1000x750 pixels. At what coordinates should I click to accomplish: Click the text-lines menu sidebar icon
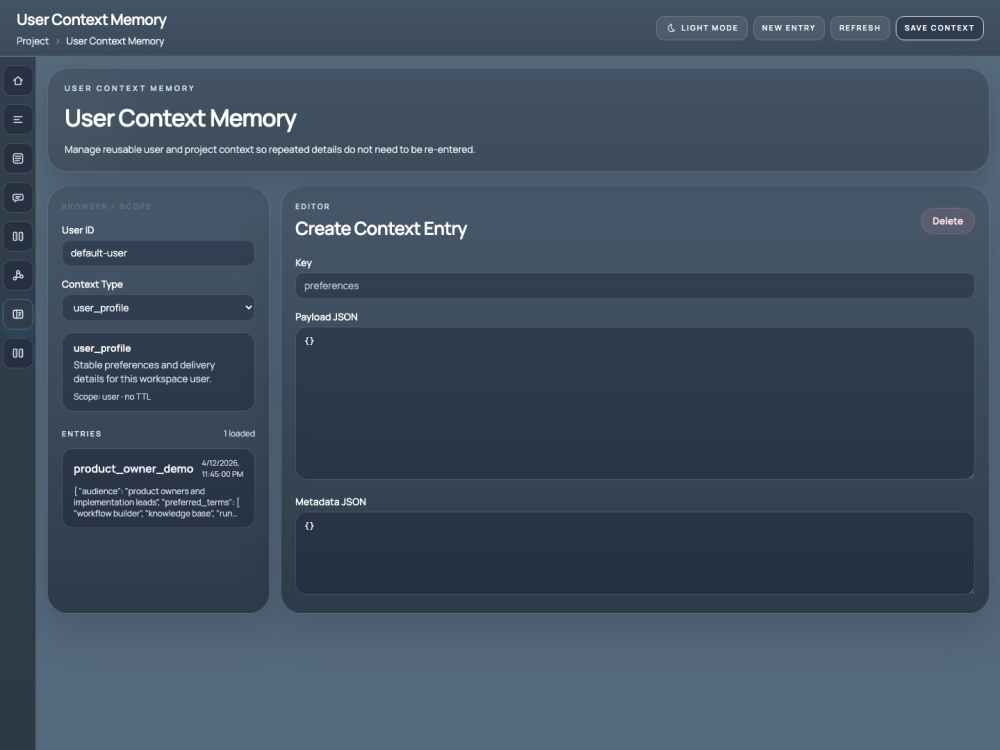(x=18, y=120)
